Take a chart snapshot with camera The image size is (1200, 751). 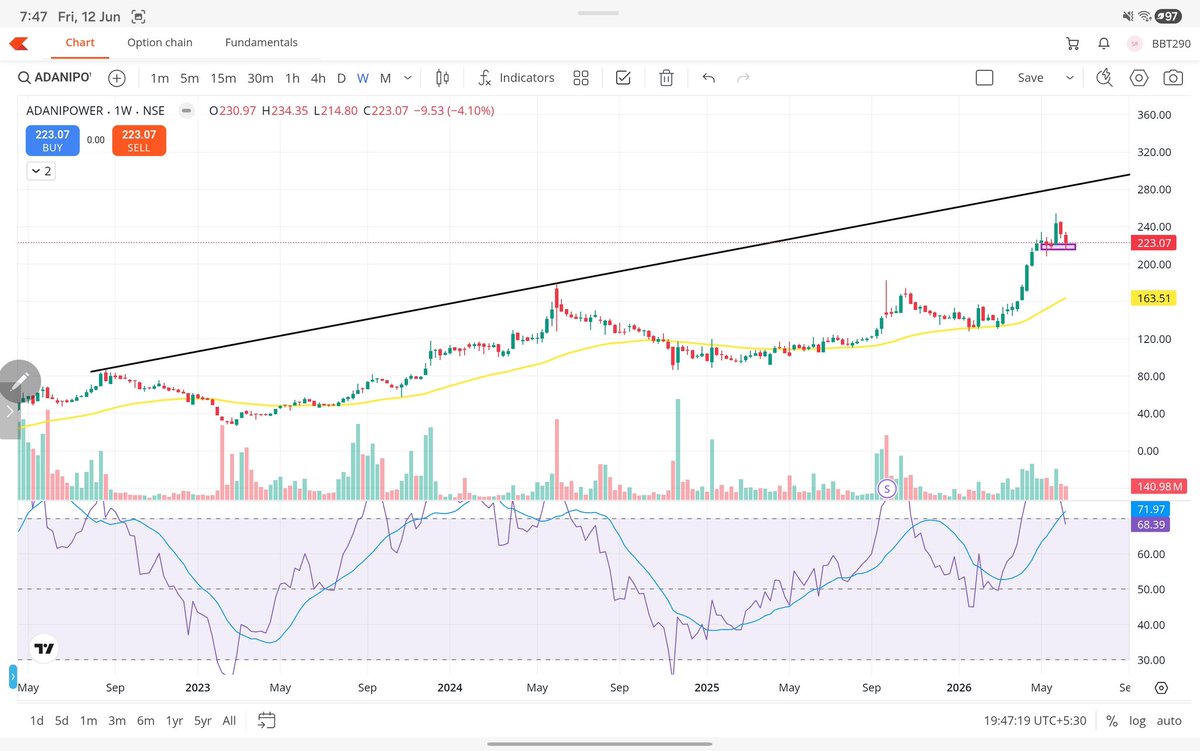coord(1171,78)
